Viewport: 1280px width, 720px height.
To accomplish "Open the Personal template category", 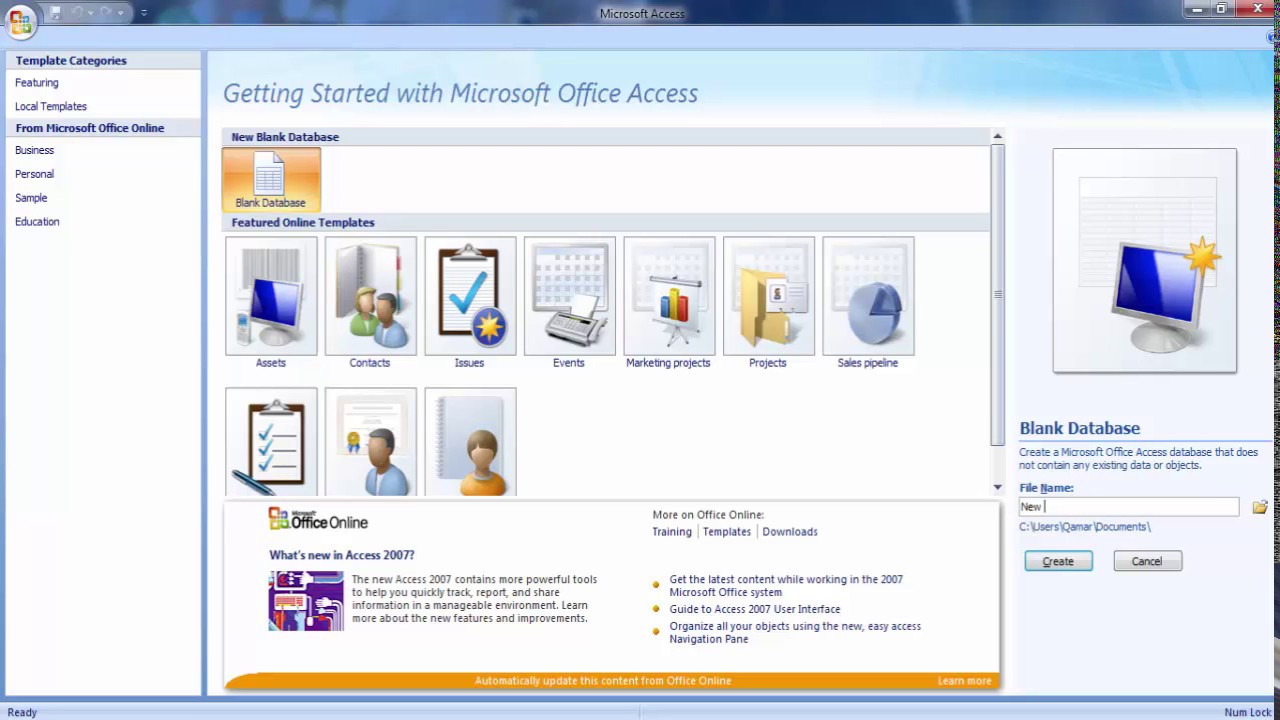I will point(35,174).
